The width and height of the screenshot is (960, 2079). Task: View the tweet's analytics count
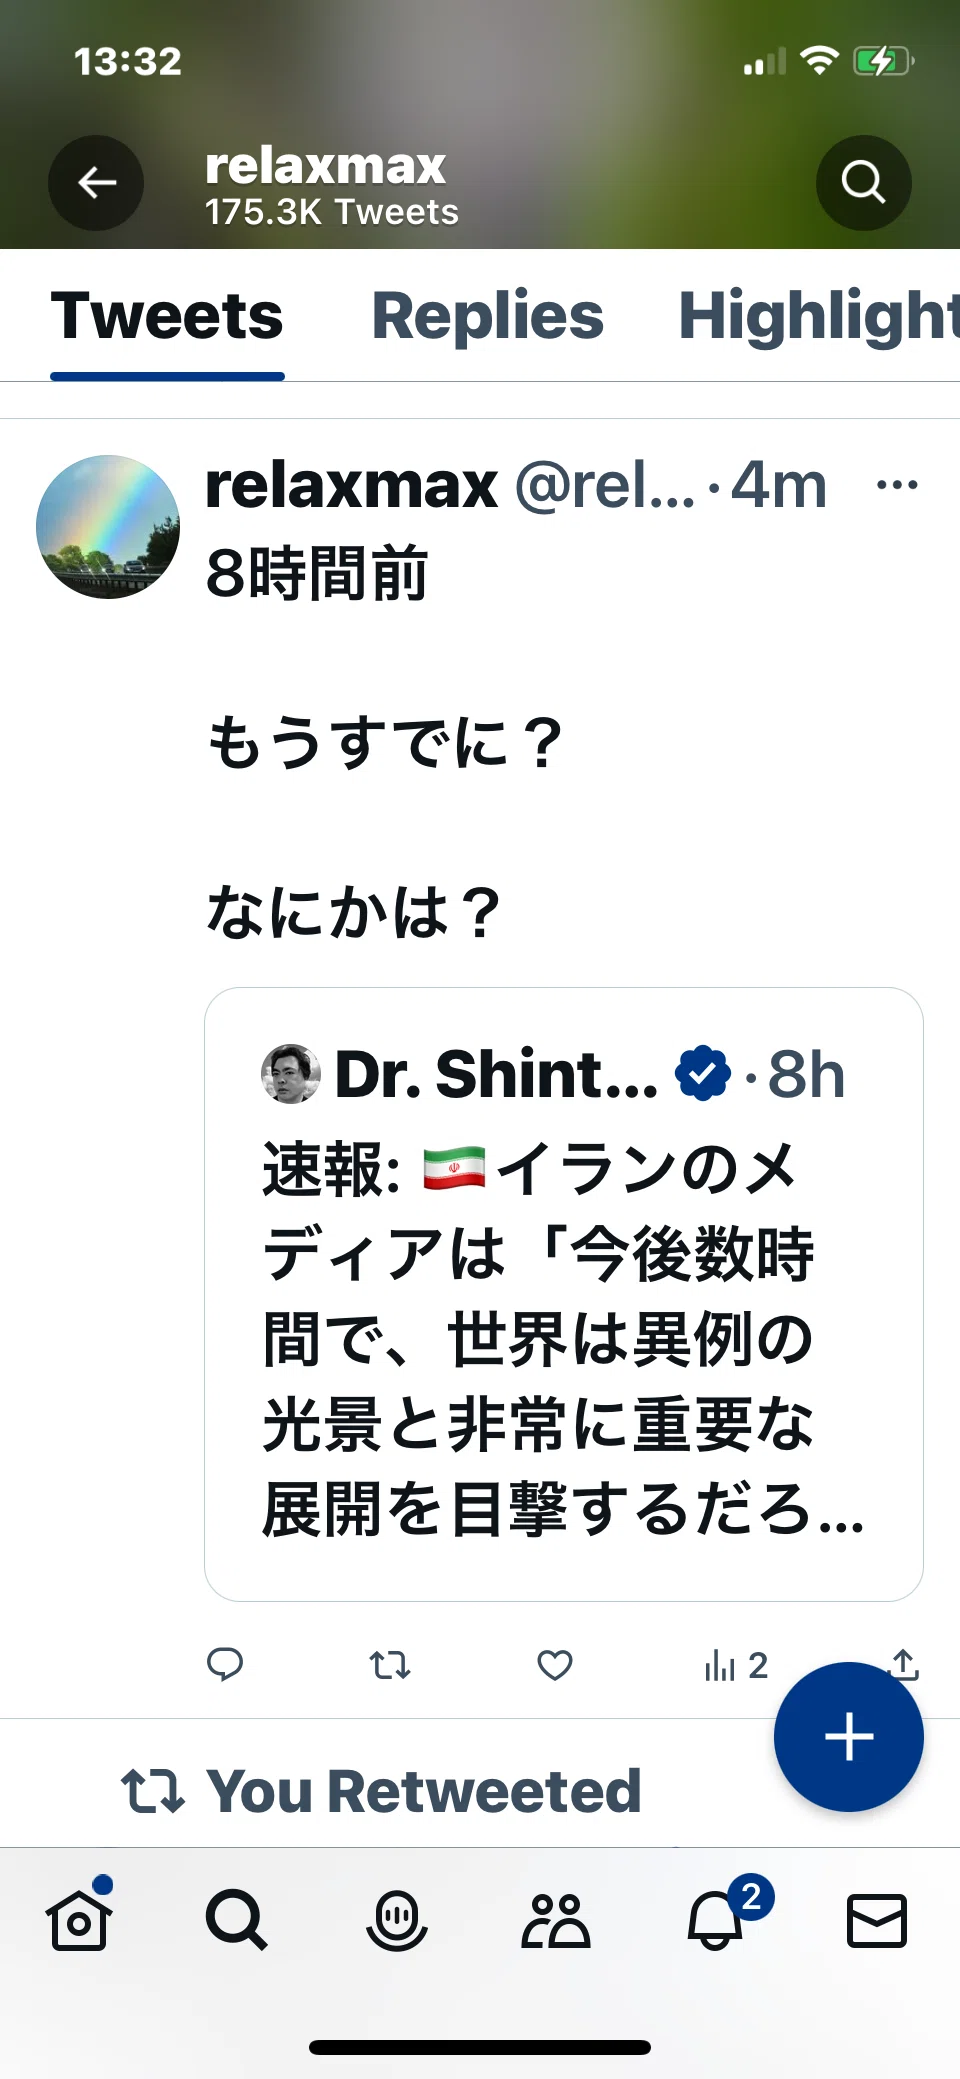tap(736, 1665)
